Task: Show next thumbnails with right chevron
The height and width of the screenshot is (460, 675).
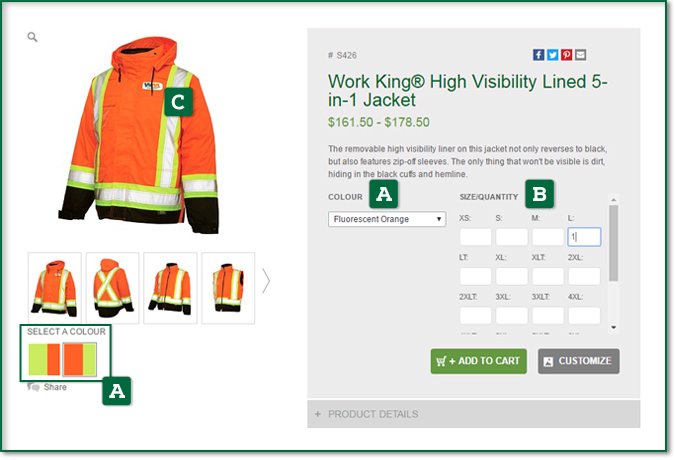Action: coord(266,281)
